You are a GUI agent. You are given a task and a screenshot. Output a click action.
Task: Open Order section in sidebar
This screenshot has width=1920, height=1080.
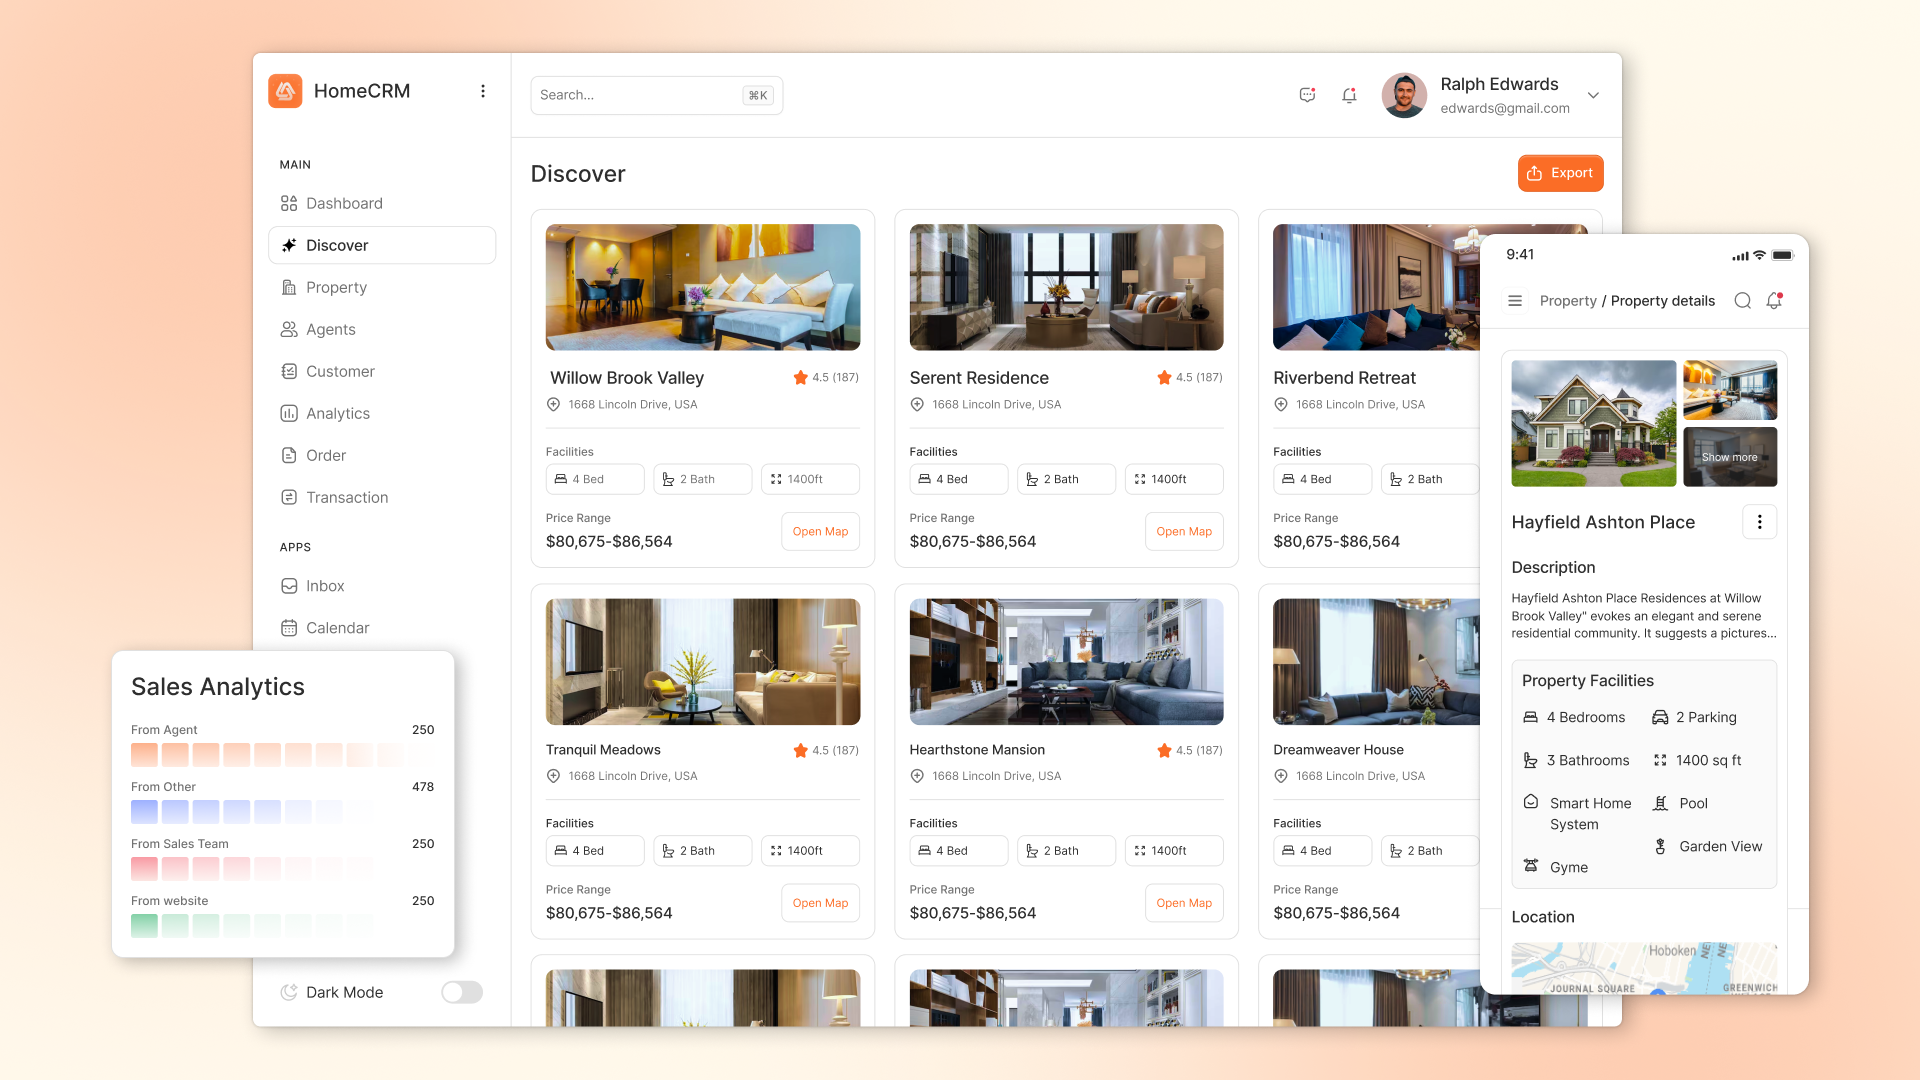point(382,455)
